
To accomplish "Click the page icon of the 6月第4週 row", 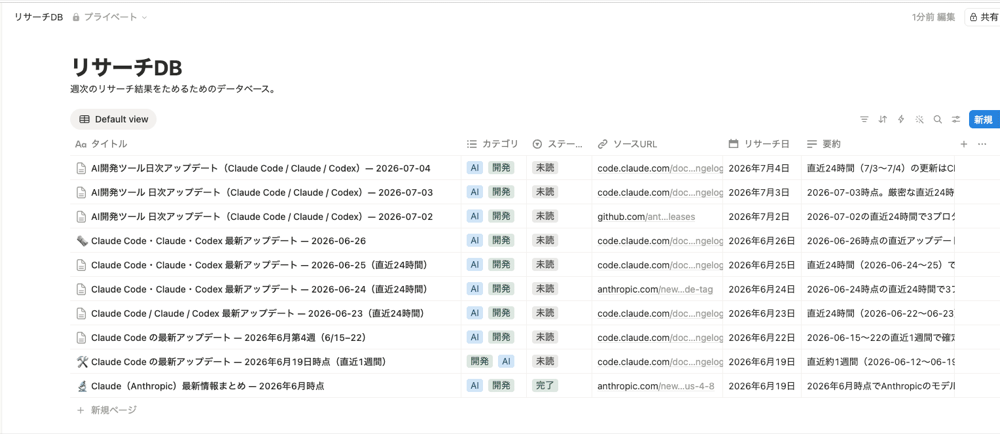I will click(81, 338).
